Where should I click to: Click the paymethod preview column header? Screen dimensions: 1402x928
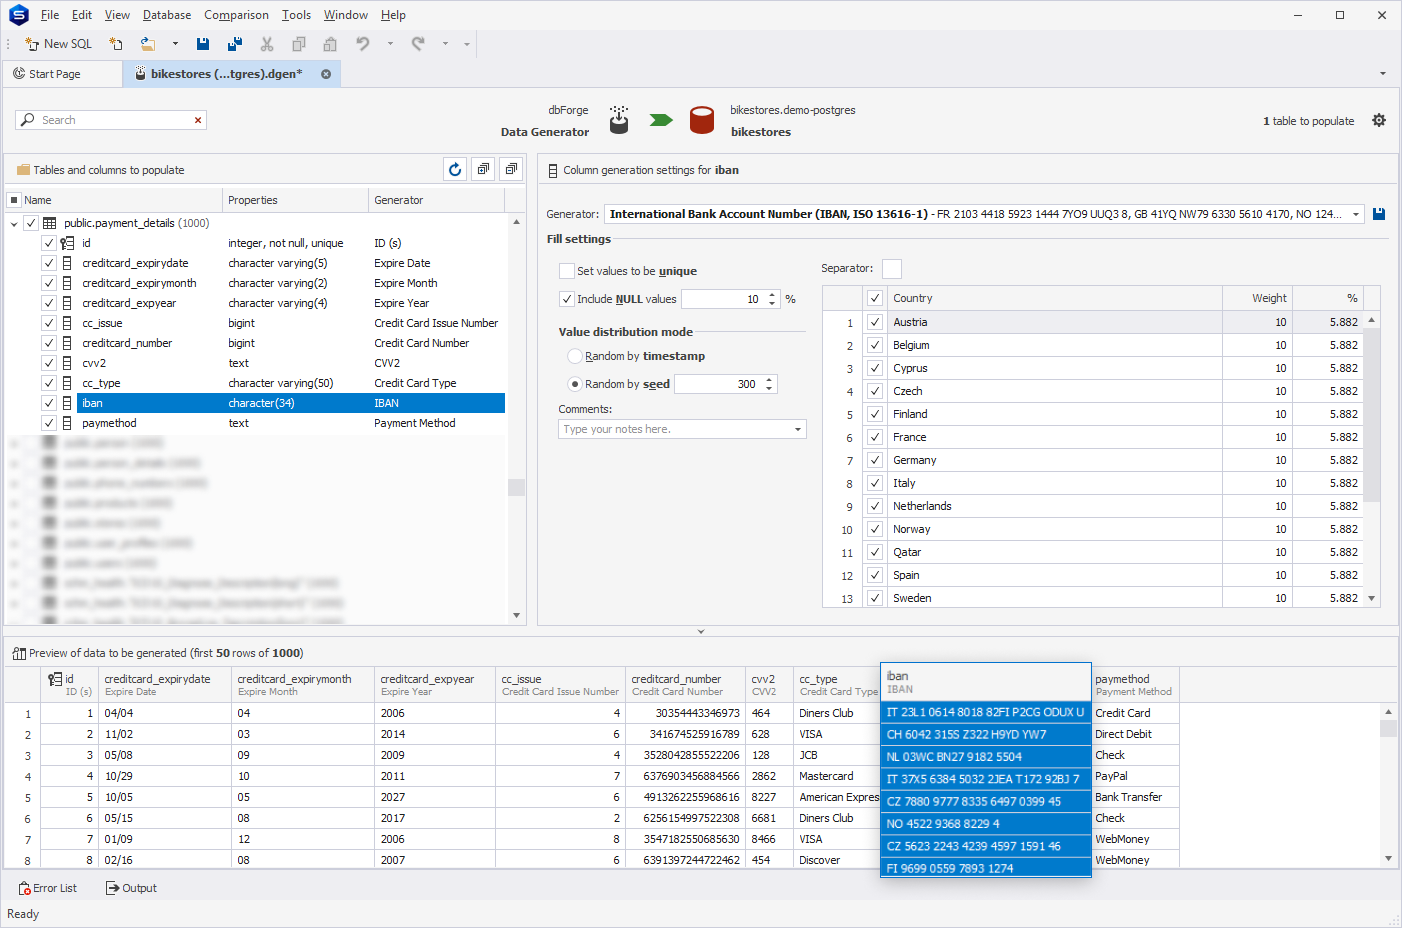1134,685
